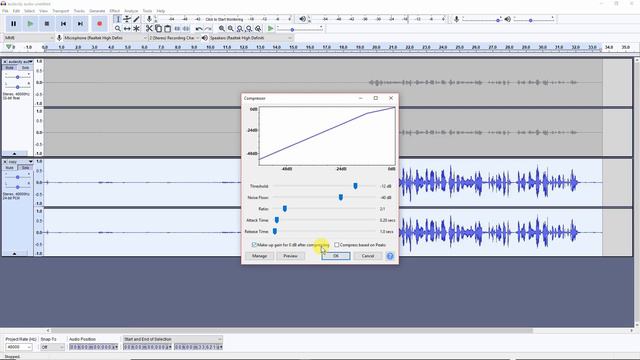Viewport: 640px width, 360px height.
Task: Select the Draw pencil tool
Action: click(136, 19)
